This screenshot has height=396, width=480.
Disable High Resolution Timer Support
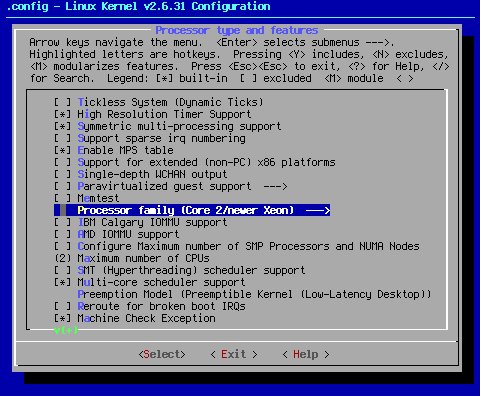[x=63, y=114]
